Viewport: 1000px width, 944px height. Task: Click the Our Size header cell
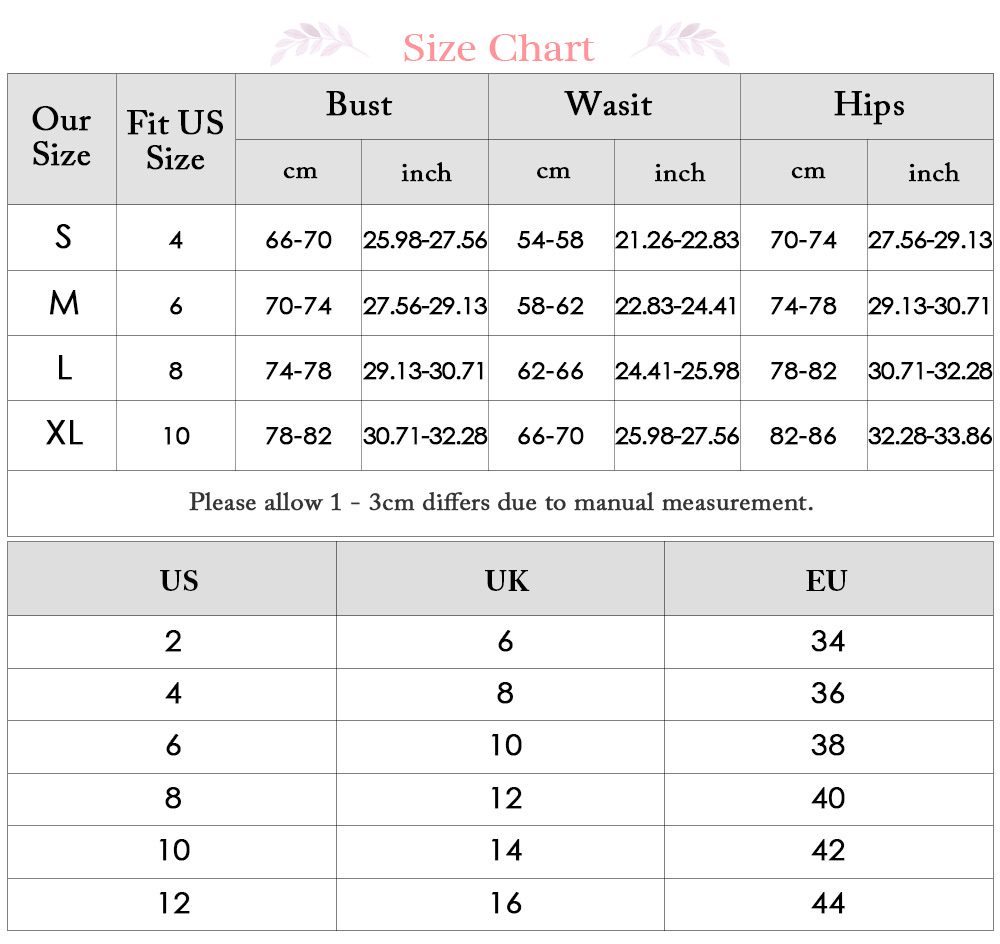[62, 139]
